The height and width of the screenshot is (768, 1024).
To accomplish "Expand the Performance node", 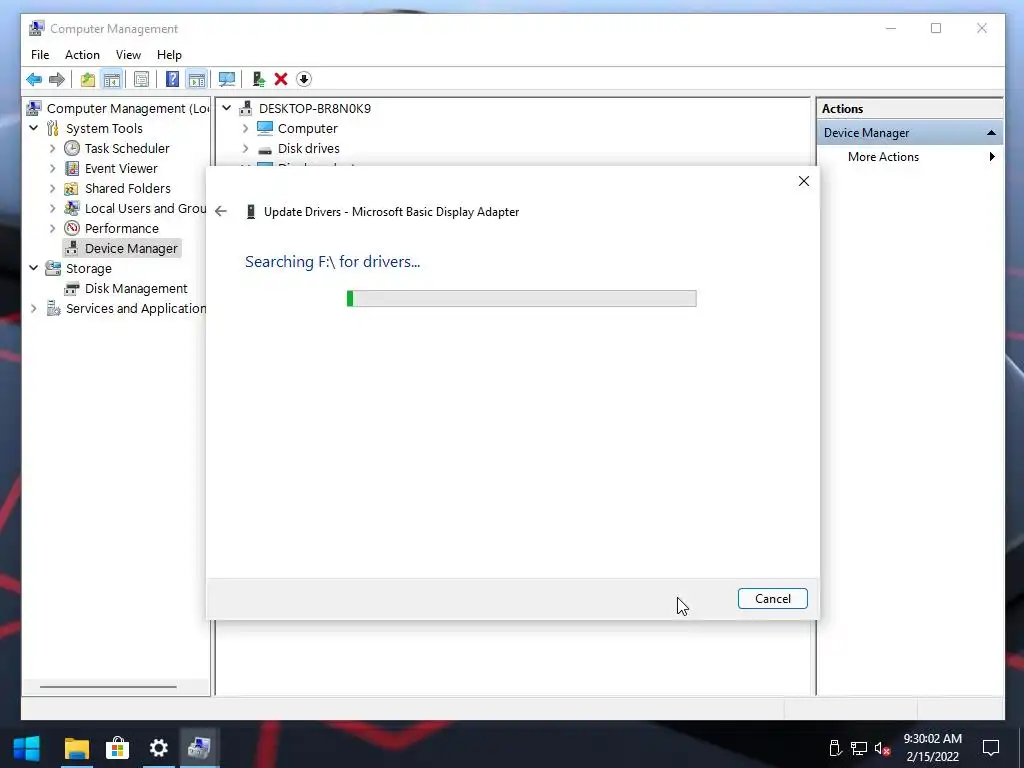I will point(53,229).
